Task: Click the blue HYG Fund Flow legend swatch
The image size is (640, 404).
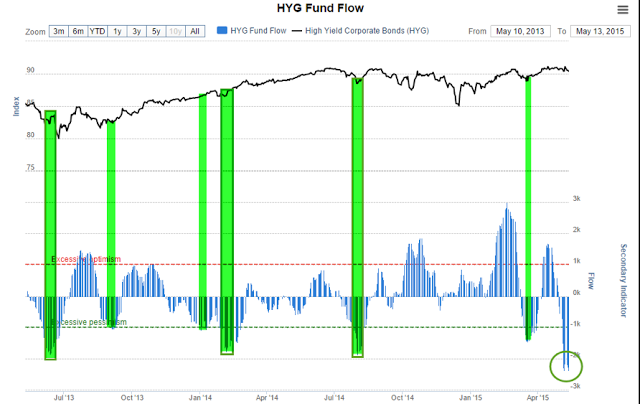Action: (x=222, y=31)
